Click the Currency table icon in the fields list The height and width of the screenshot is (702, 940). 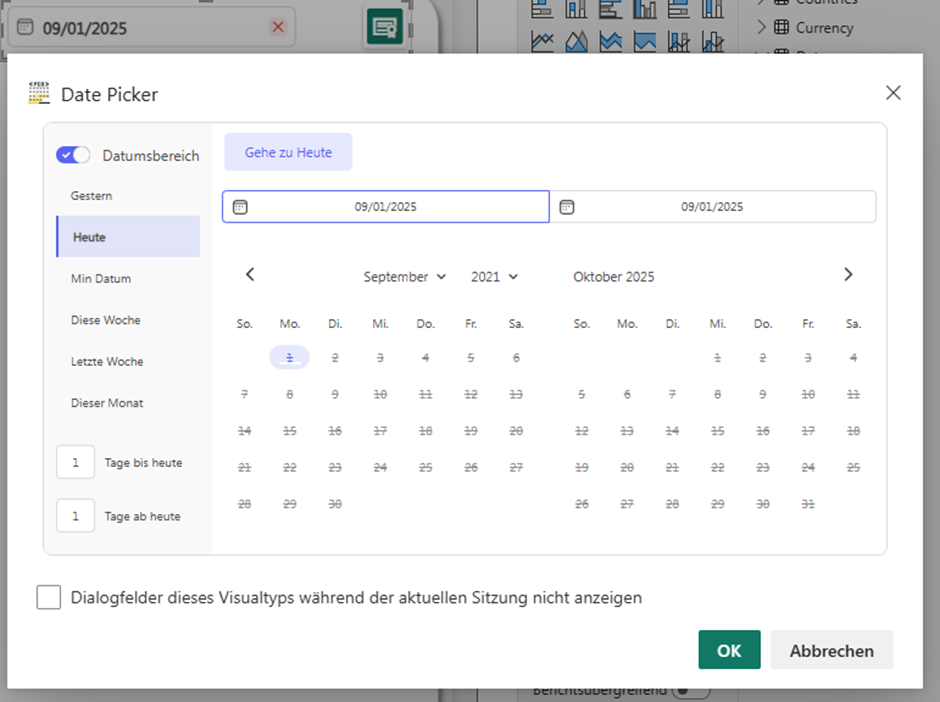pyautogui.click(x=781, y=27)
